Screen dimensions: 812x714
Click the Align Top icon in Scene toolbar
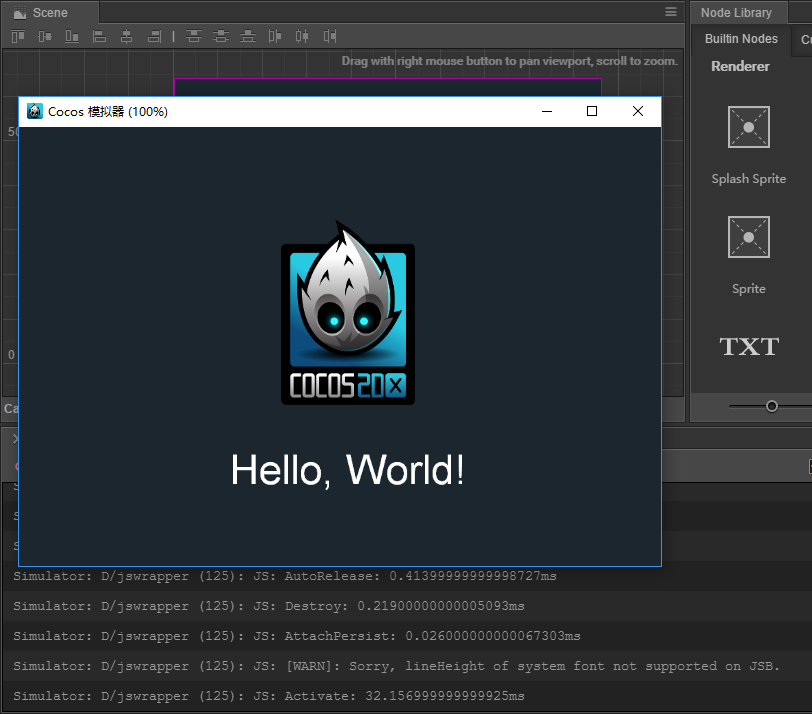pos(18,36)
